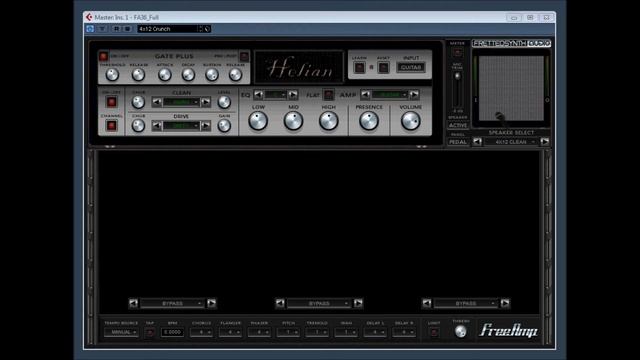This screenshot has width=640, height=360.
Task: Click the limiter Thresh knob
Action: pyautogui.click(x=460, y=331)
